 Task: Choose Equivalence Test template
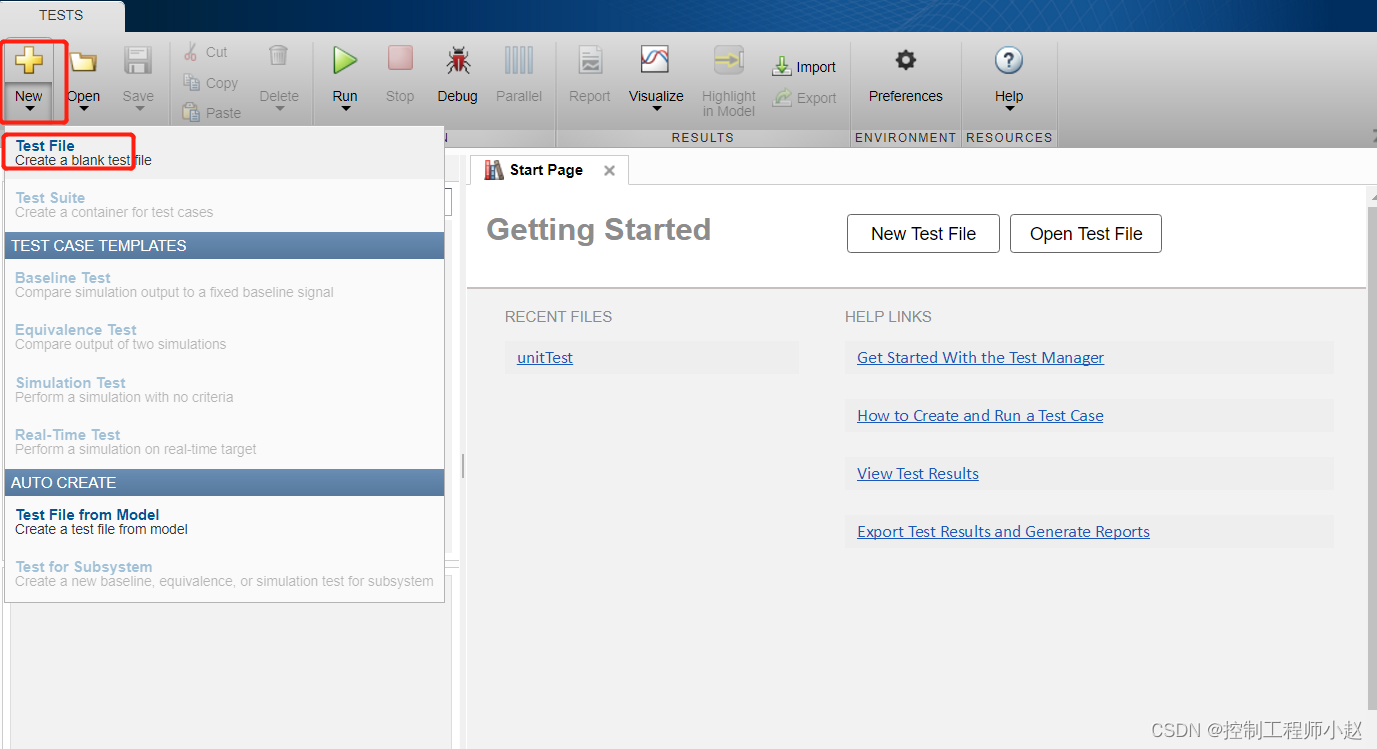[x=224, y=337]
